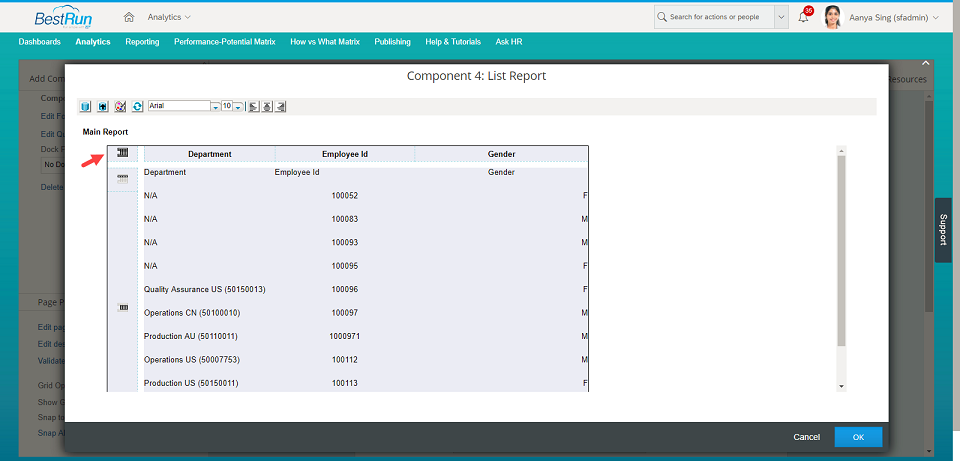
Task: Click the search magnifier icon
Action: click(x=662, y=17)
